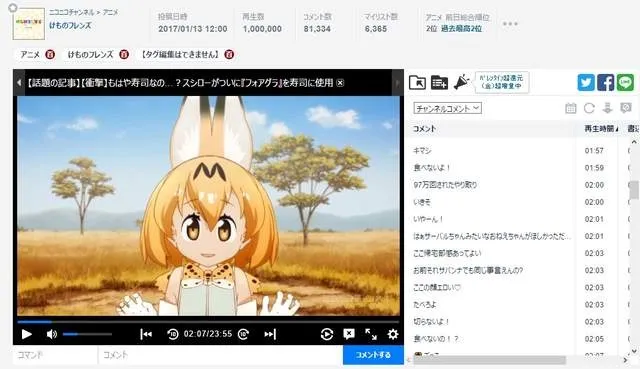Adjust the volume slider
This screenshot has width=640, height=369.
(87, 334)
